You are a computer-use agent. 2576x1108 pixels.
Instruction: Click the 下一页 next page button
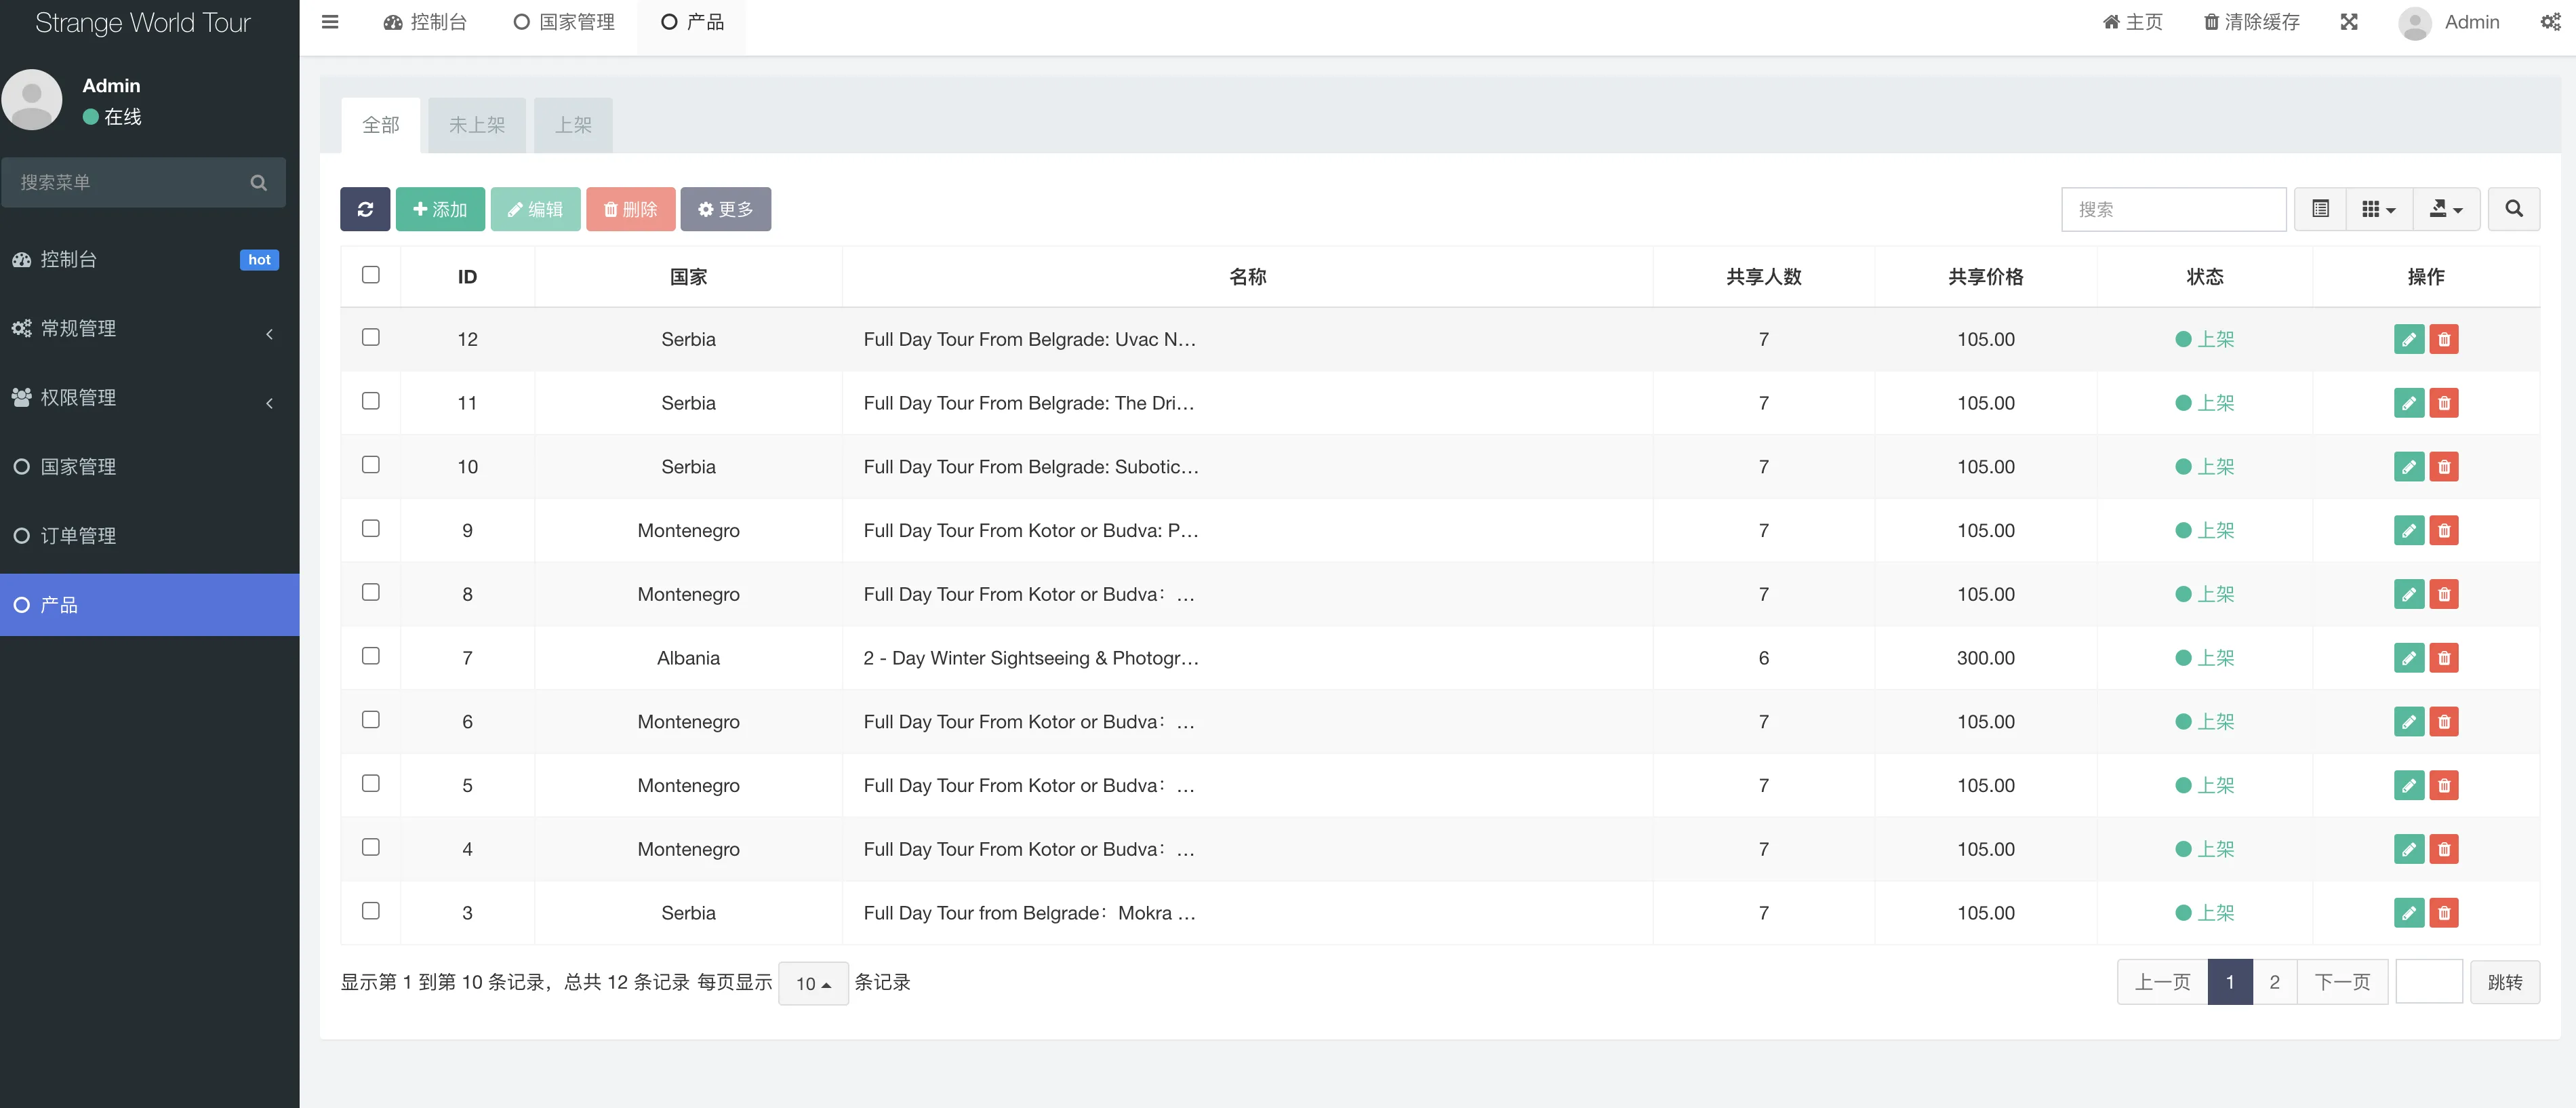click(x=2342, y=982)
